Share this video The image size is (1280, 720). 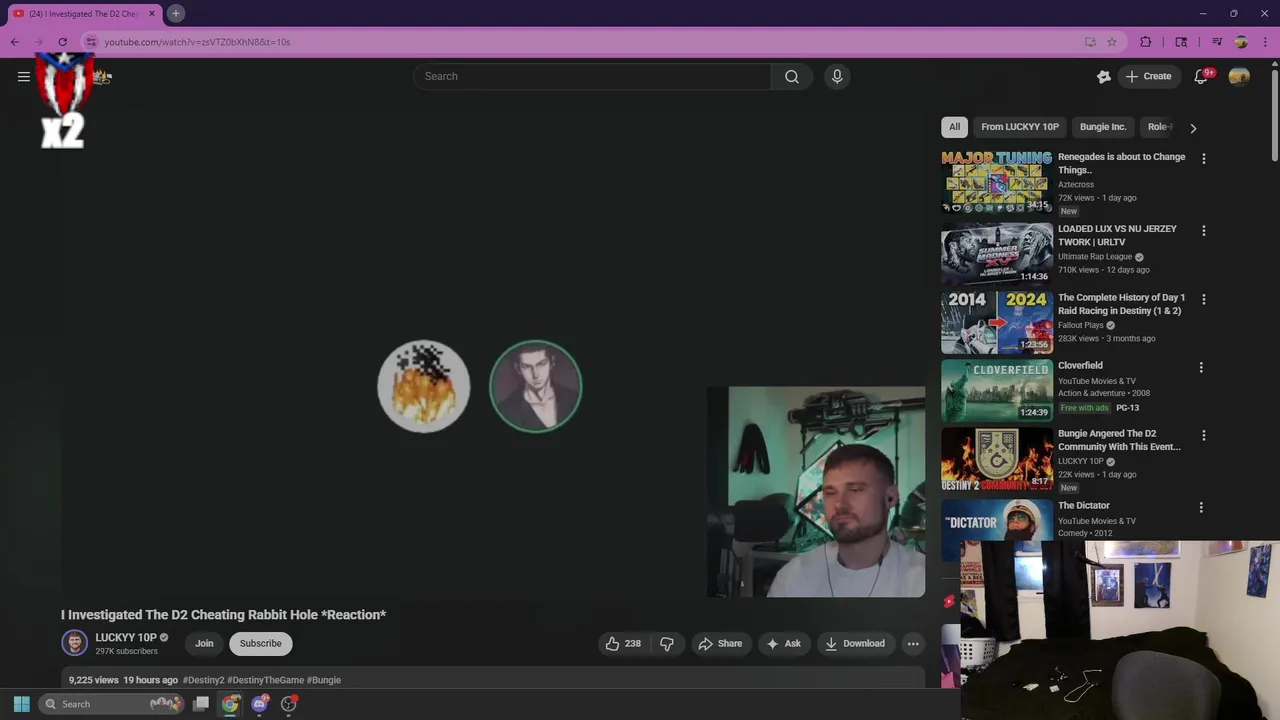tap(720, 644)
